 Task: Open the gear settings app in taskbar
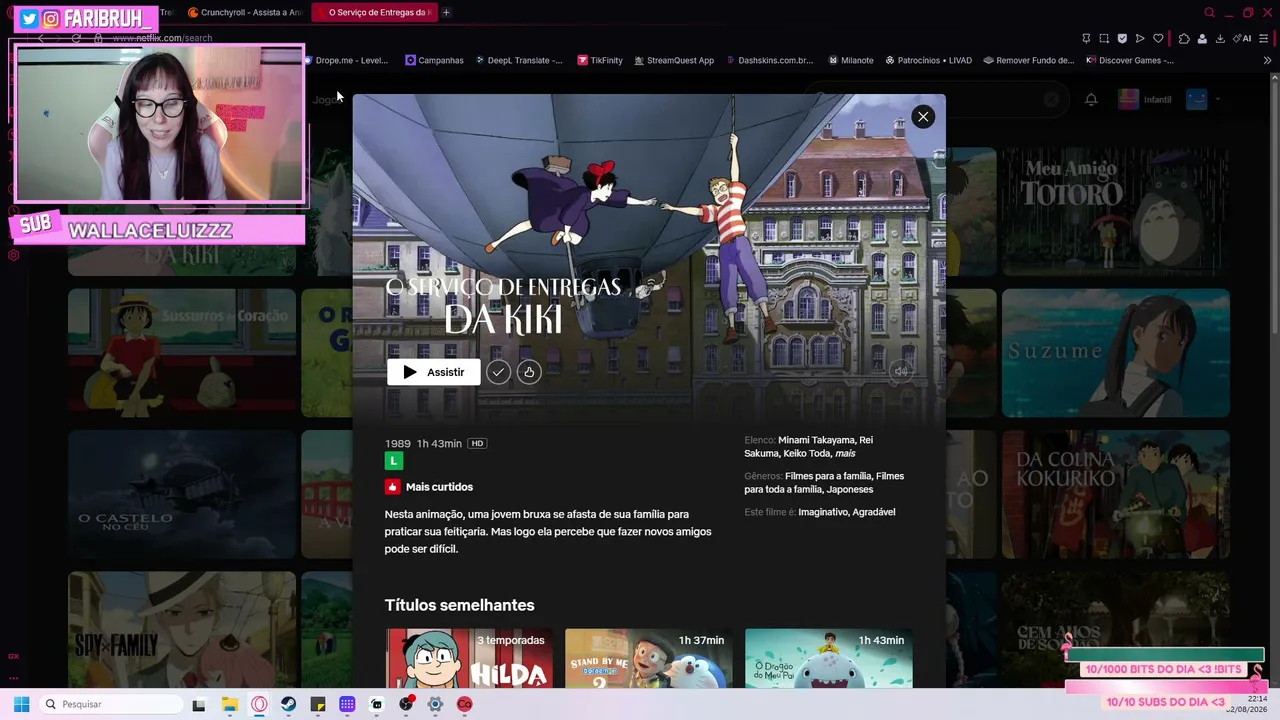435,704
